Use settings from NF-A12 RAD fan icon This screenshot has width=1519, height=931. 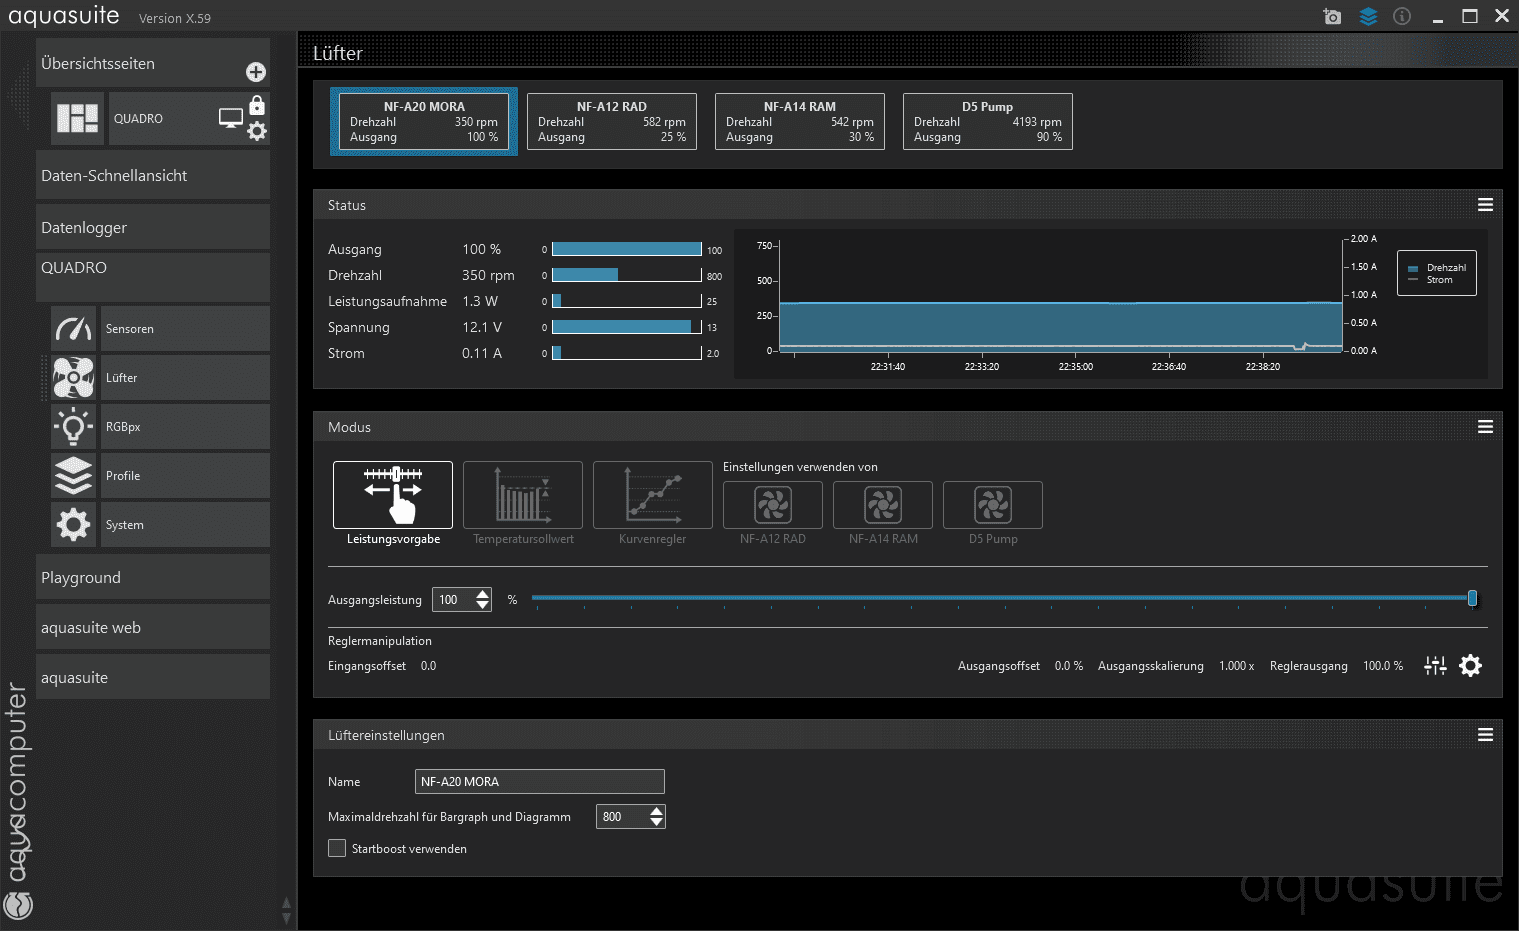(773, 505)
